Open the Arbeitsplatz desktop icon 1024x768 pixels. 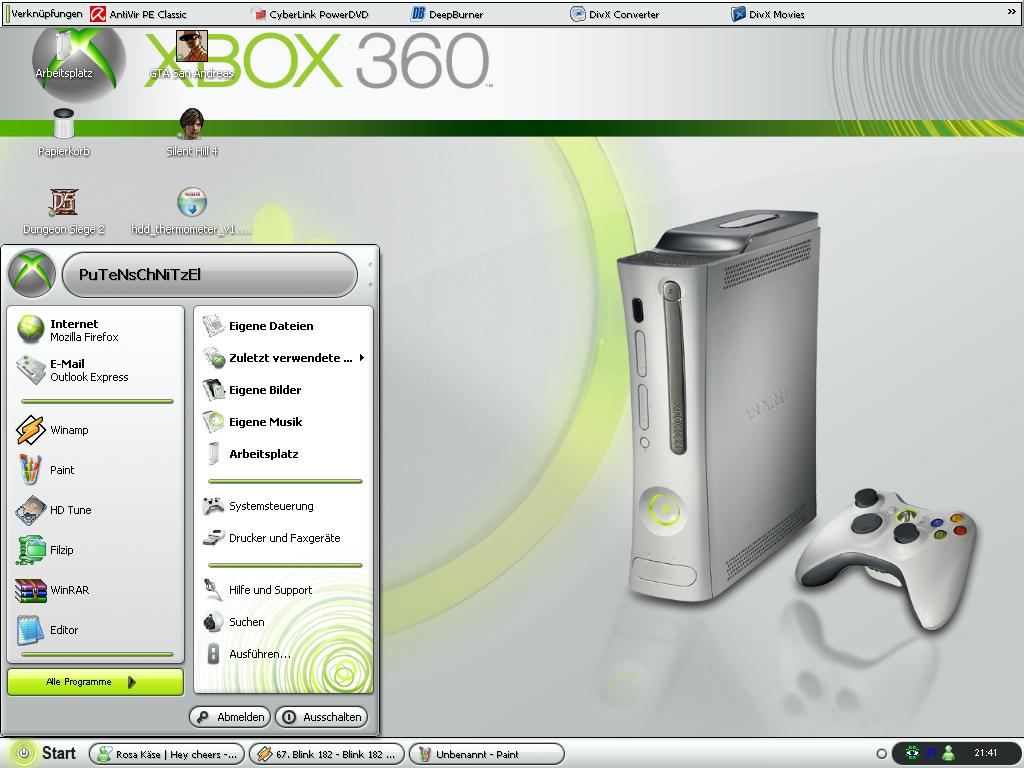(x=64, y=56)
